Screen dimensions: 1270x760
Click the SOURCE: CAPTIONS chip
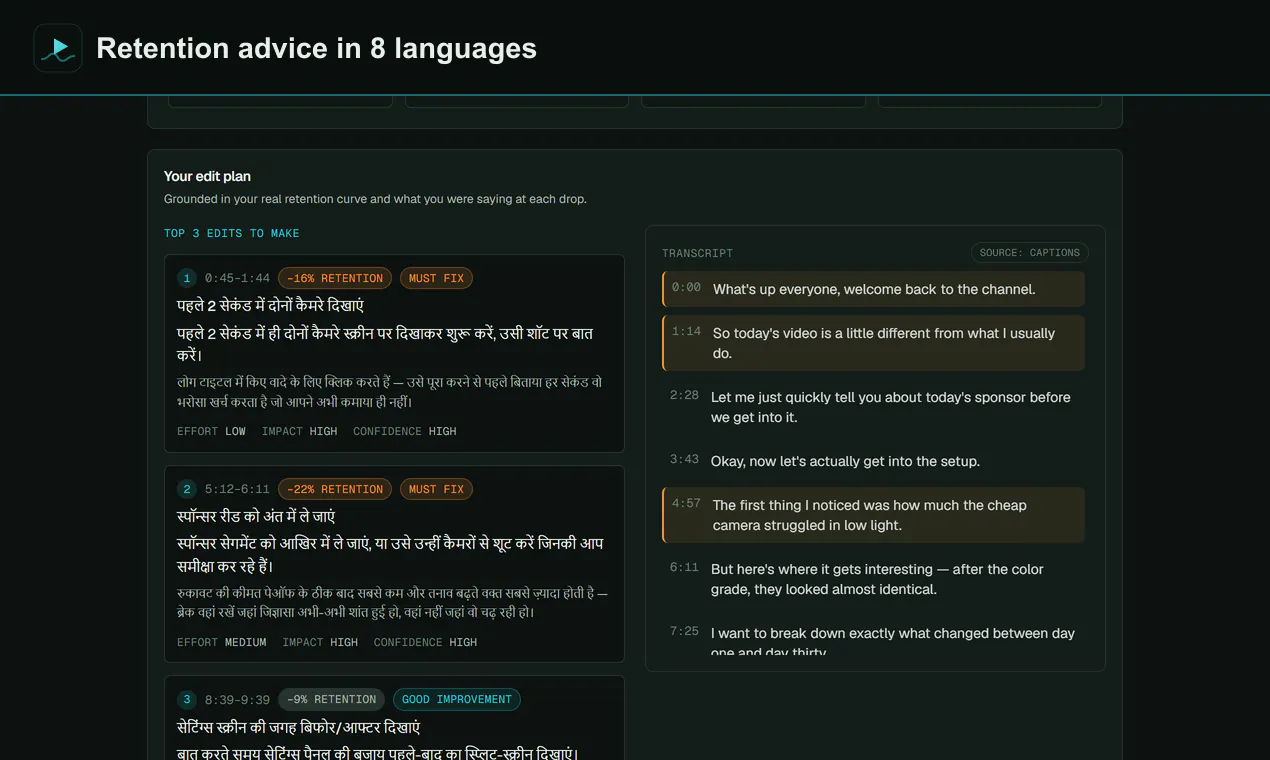pos(1029,253)
